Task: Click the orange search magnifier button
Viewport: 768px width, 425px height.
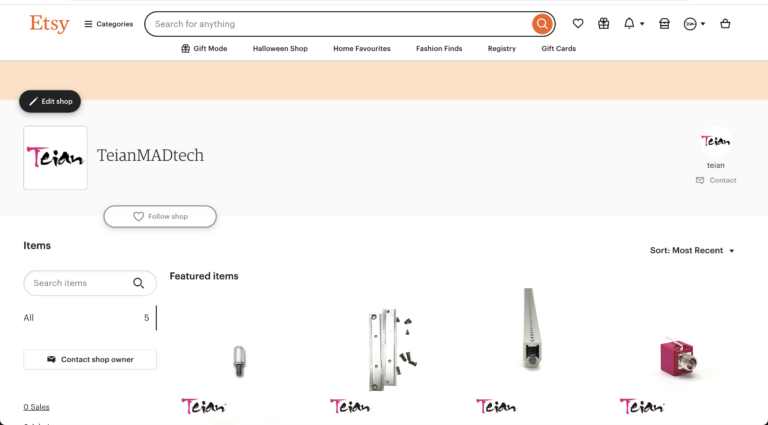Action: (x=542, y=24)
